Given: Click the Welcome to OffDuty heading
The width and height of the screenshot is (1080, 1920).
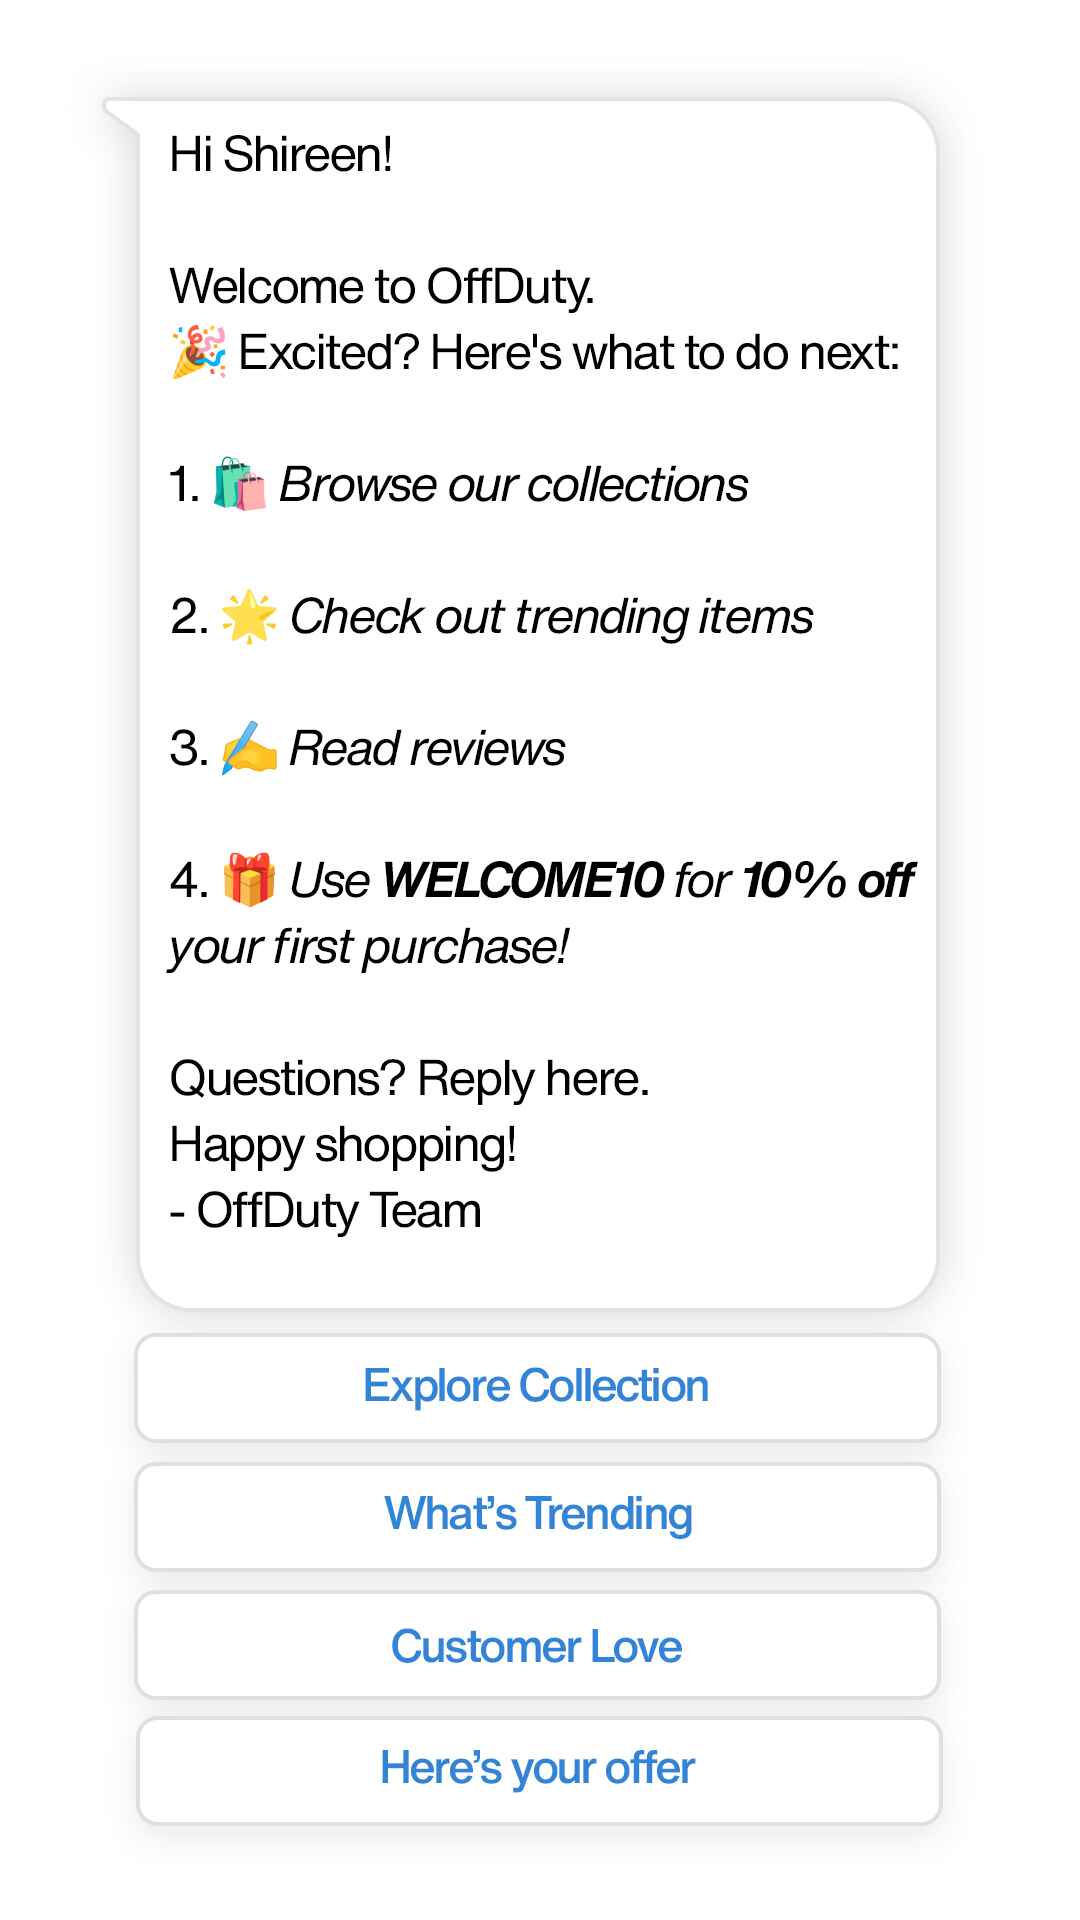Looking at the screenshot, I should click(383, 286).
